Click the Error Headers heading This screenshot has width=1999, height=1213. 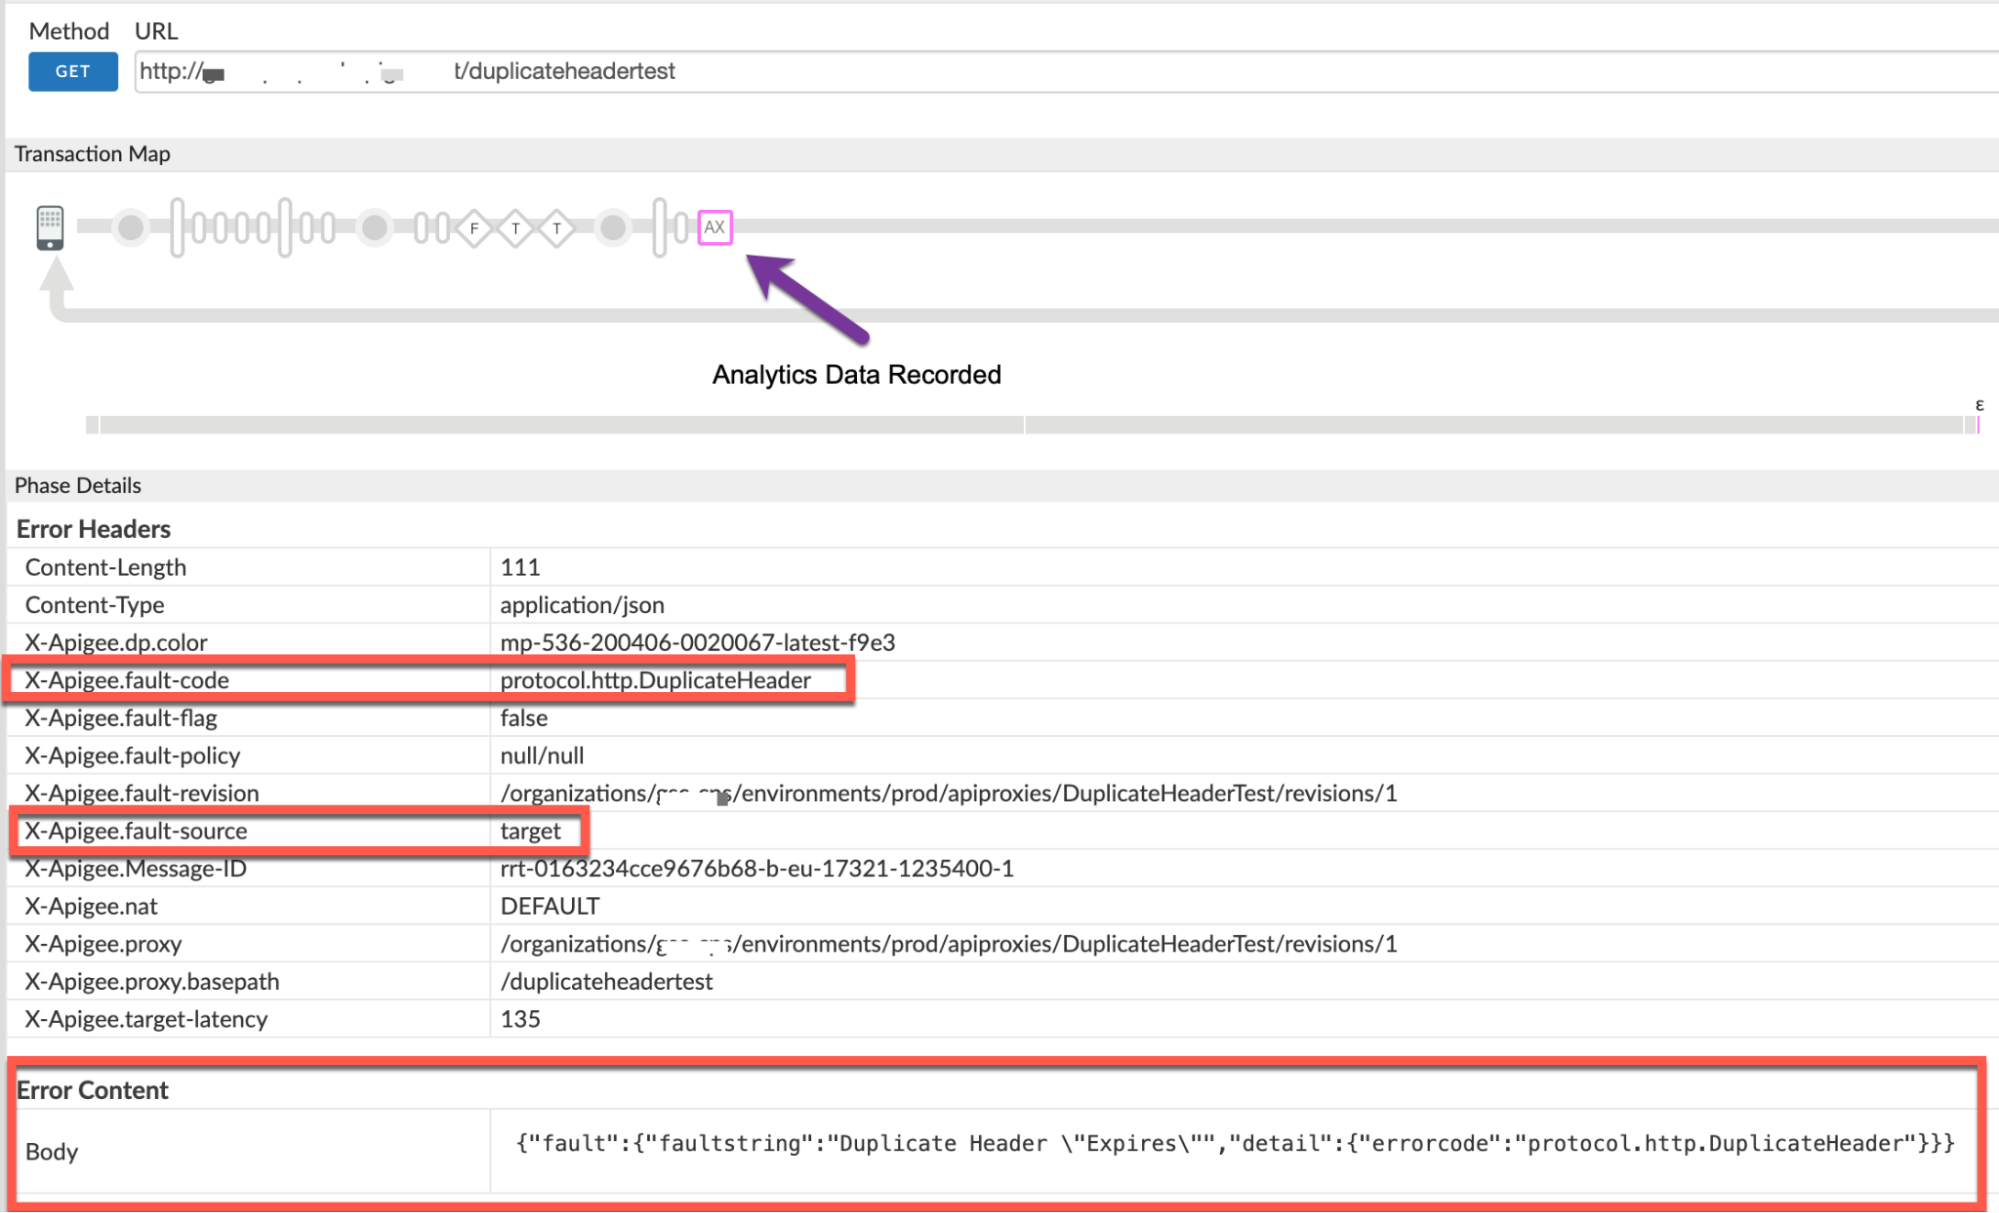pyautogui.click(x=93, y=529)
